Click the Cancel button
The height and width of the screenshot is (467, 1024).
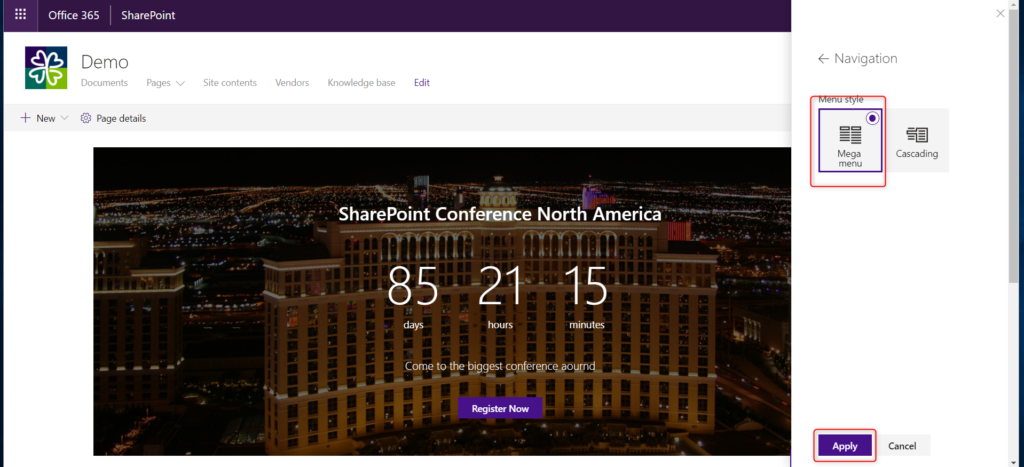pos(902,446)
